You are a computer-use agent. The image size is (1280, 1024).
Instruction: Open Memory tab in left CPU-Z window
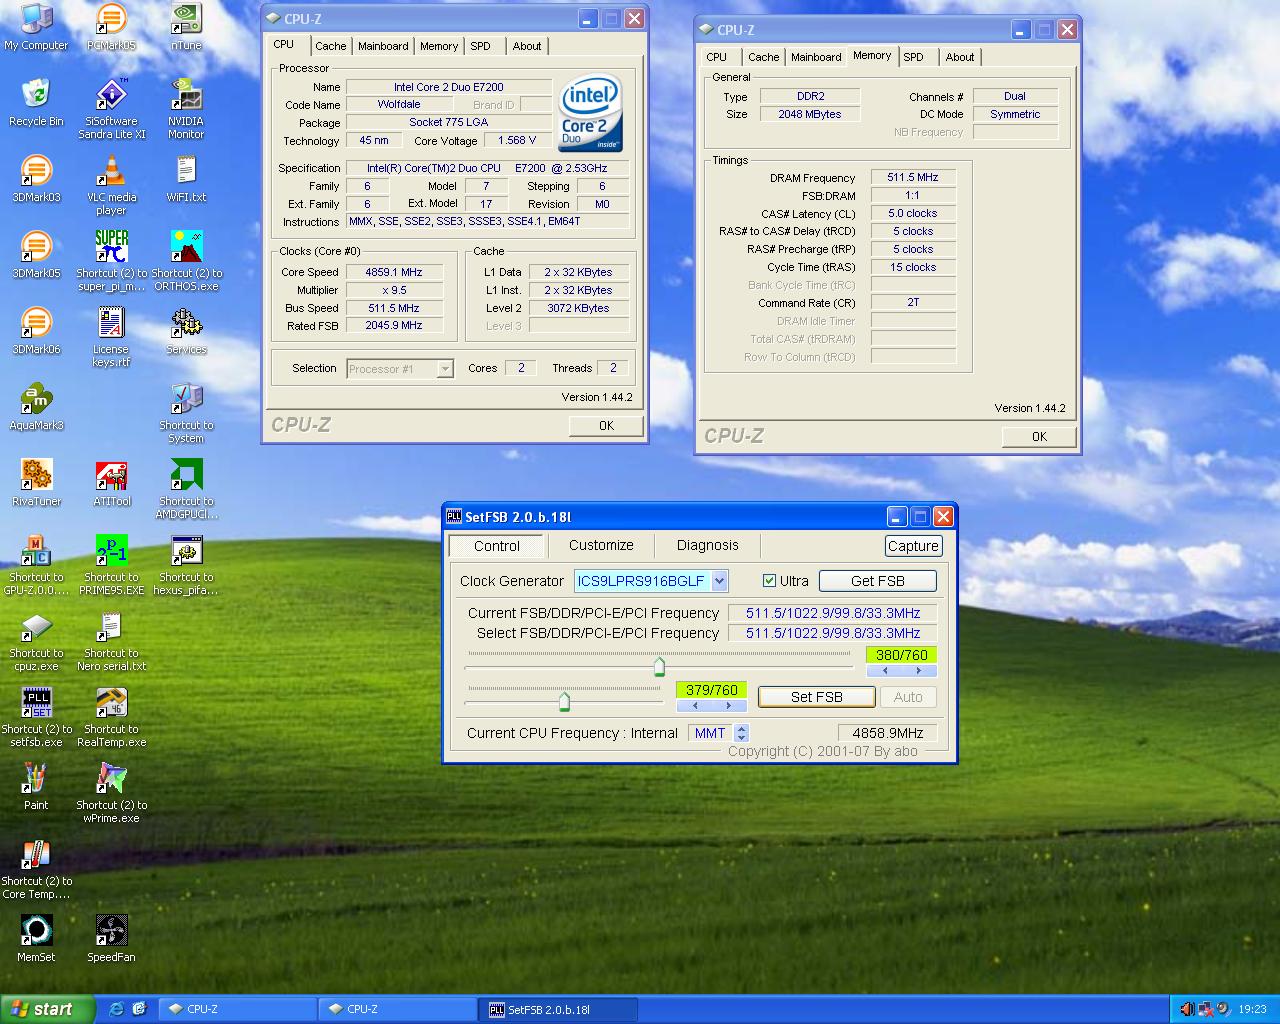(439, 46)
